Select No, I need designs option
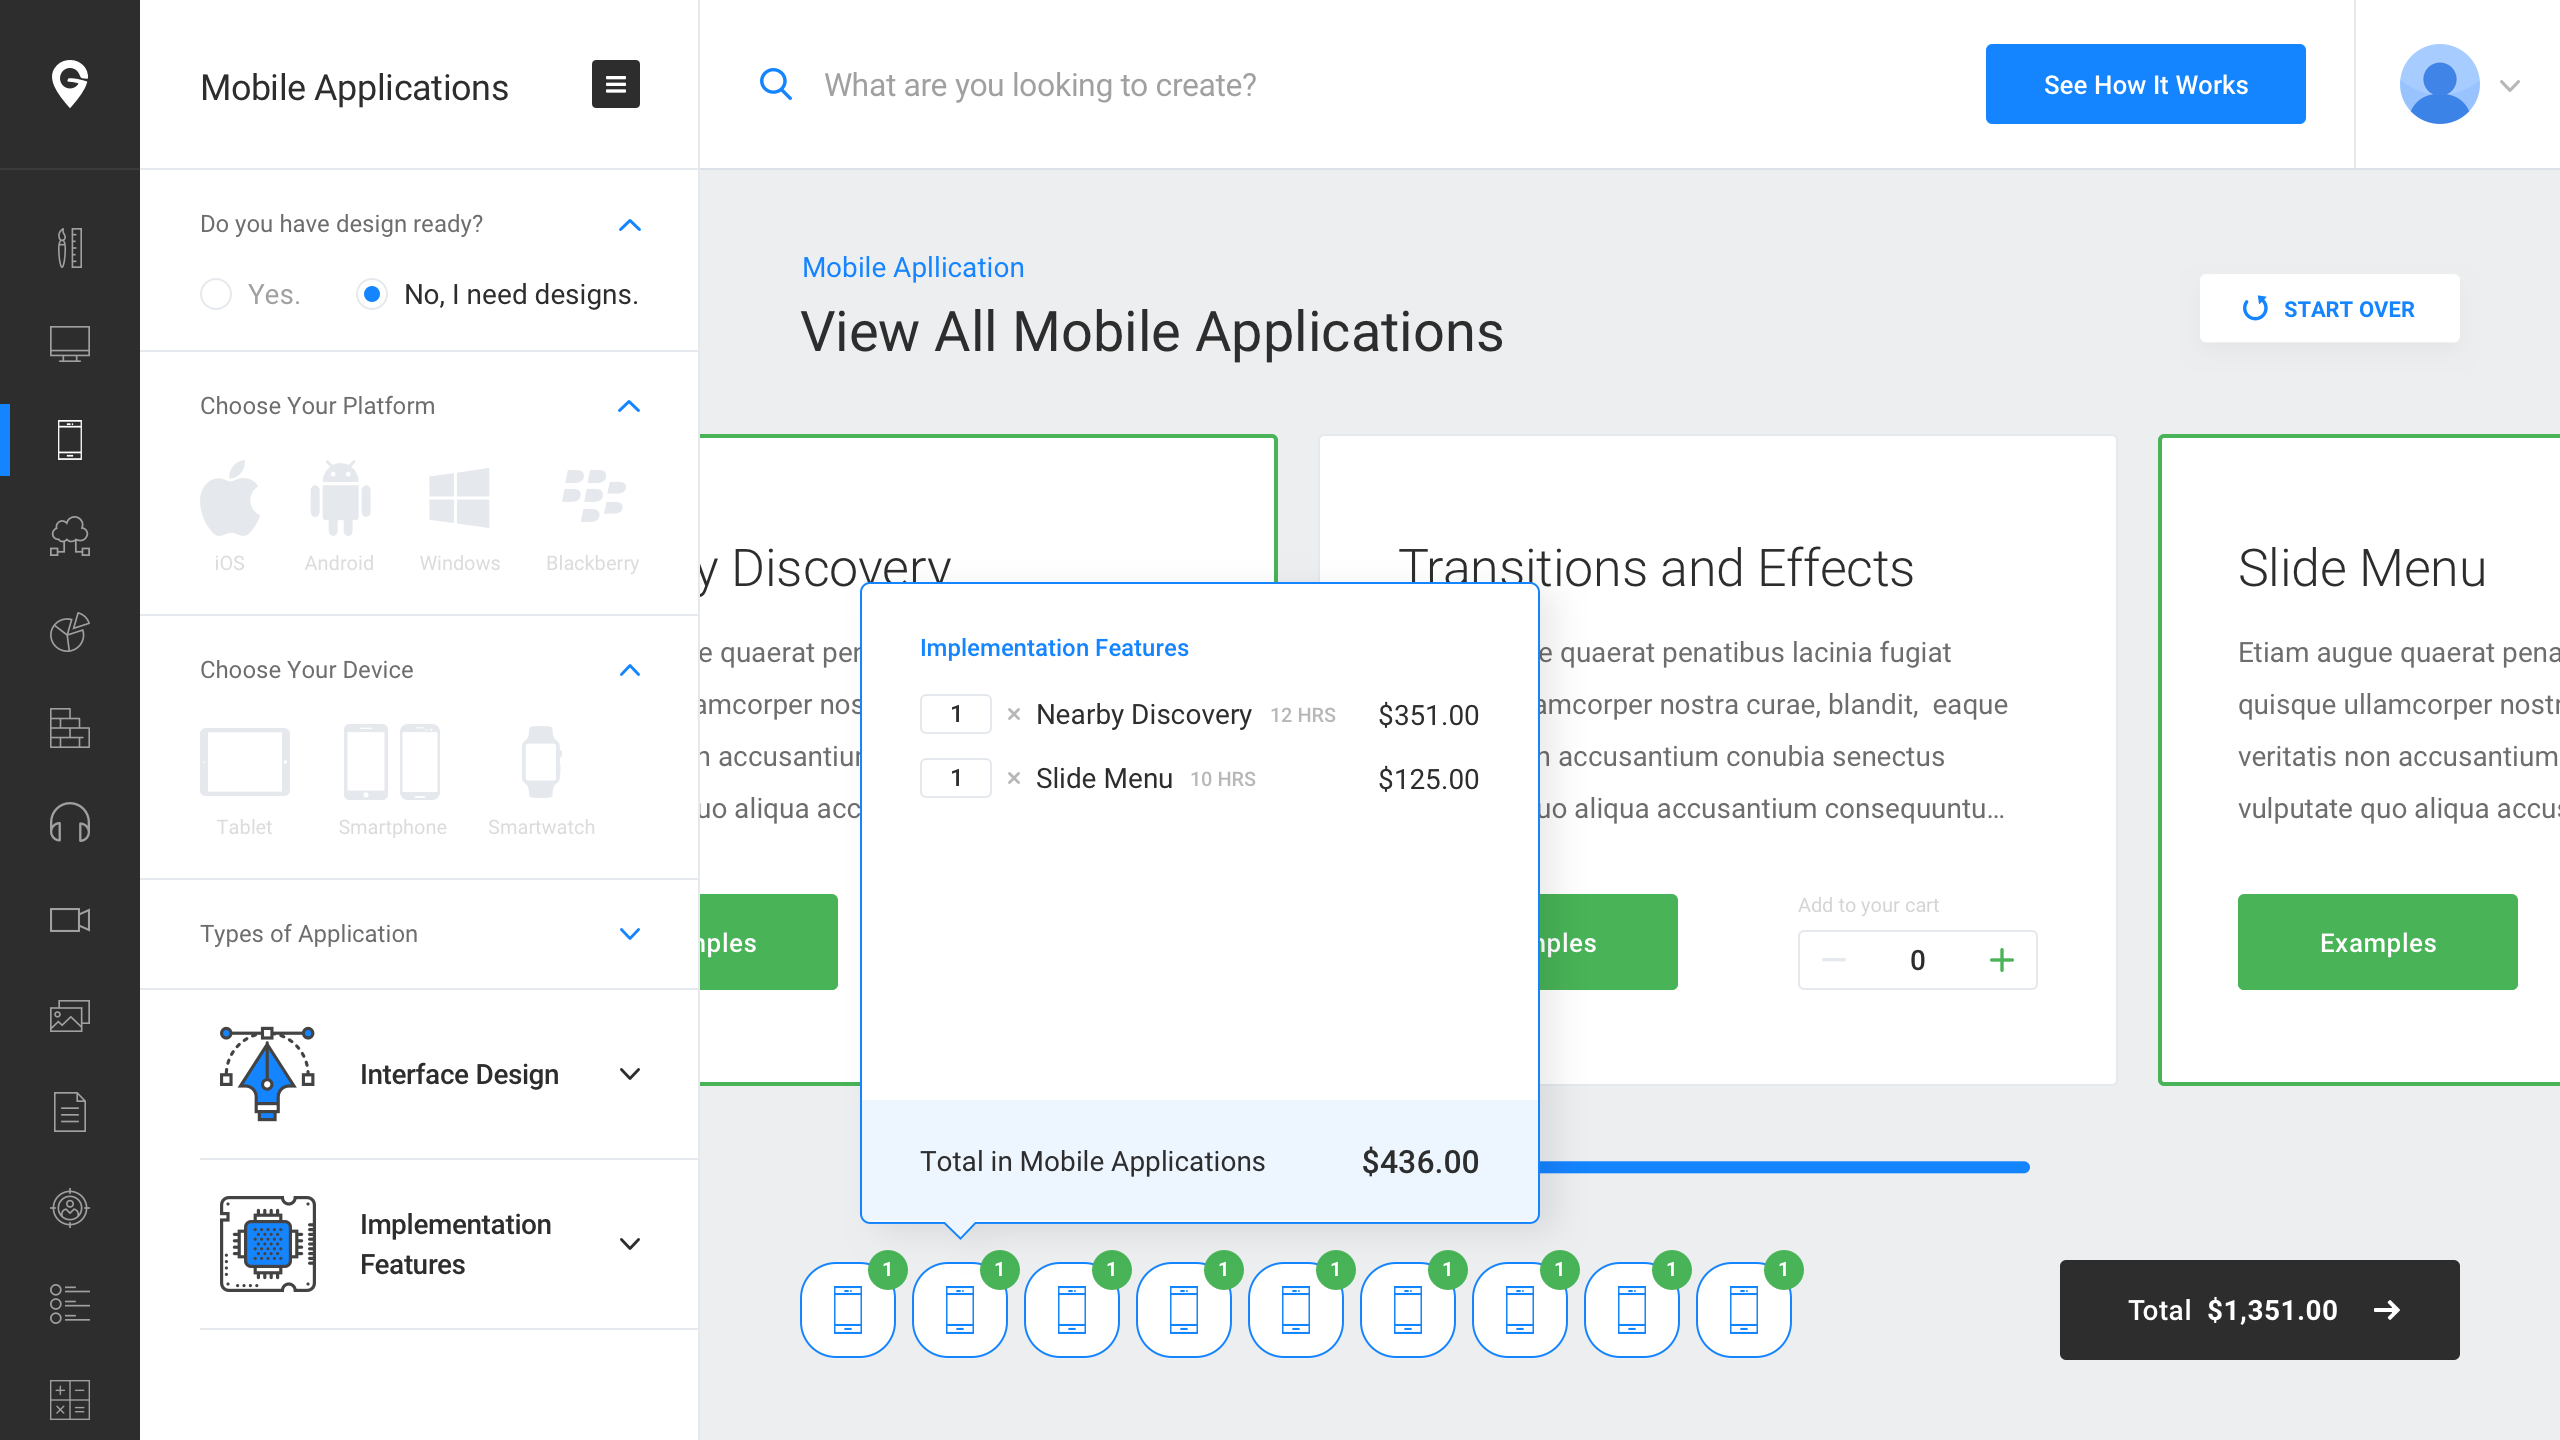2560x1440 pixels. [x=372, y=294]
